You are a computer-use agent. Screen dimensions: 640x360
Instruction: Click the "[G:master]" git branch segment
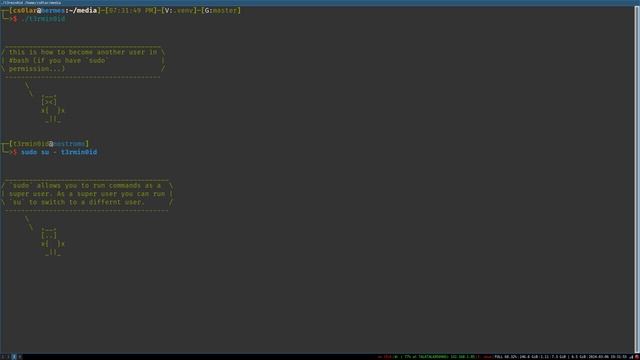pyautogui.click(x=221, y=11)
